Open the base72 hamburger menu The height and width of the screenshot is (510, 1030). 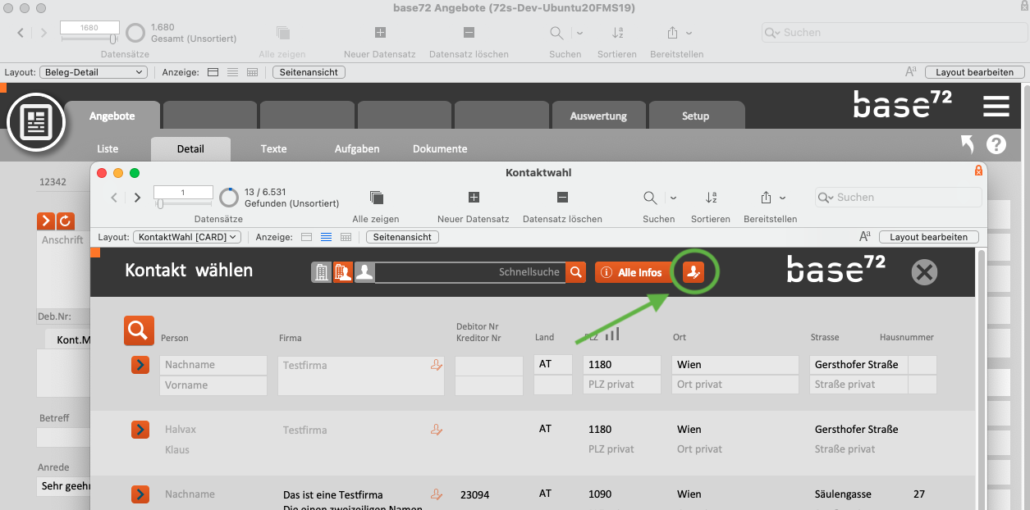tap(995, 106)
